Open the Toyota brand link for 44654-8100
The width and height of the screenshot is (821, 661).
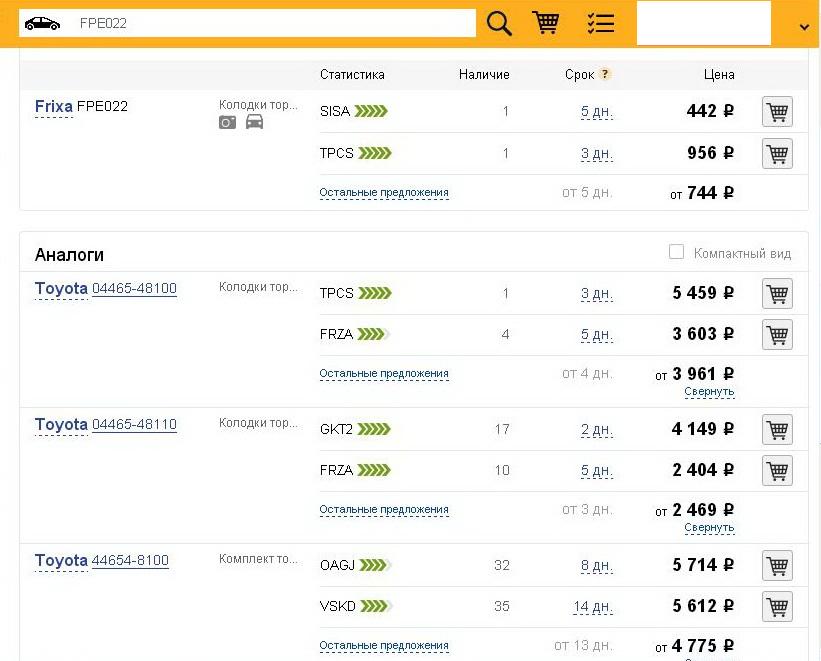(61, 560)
